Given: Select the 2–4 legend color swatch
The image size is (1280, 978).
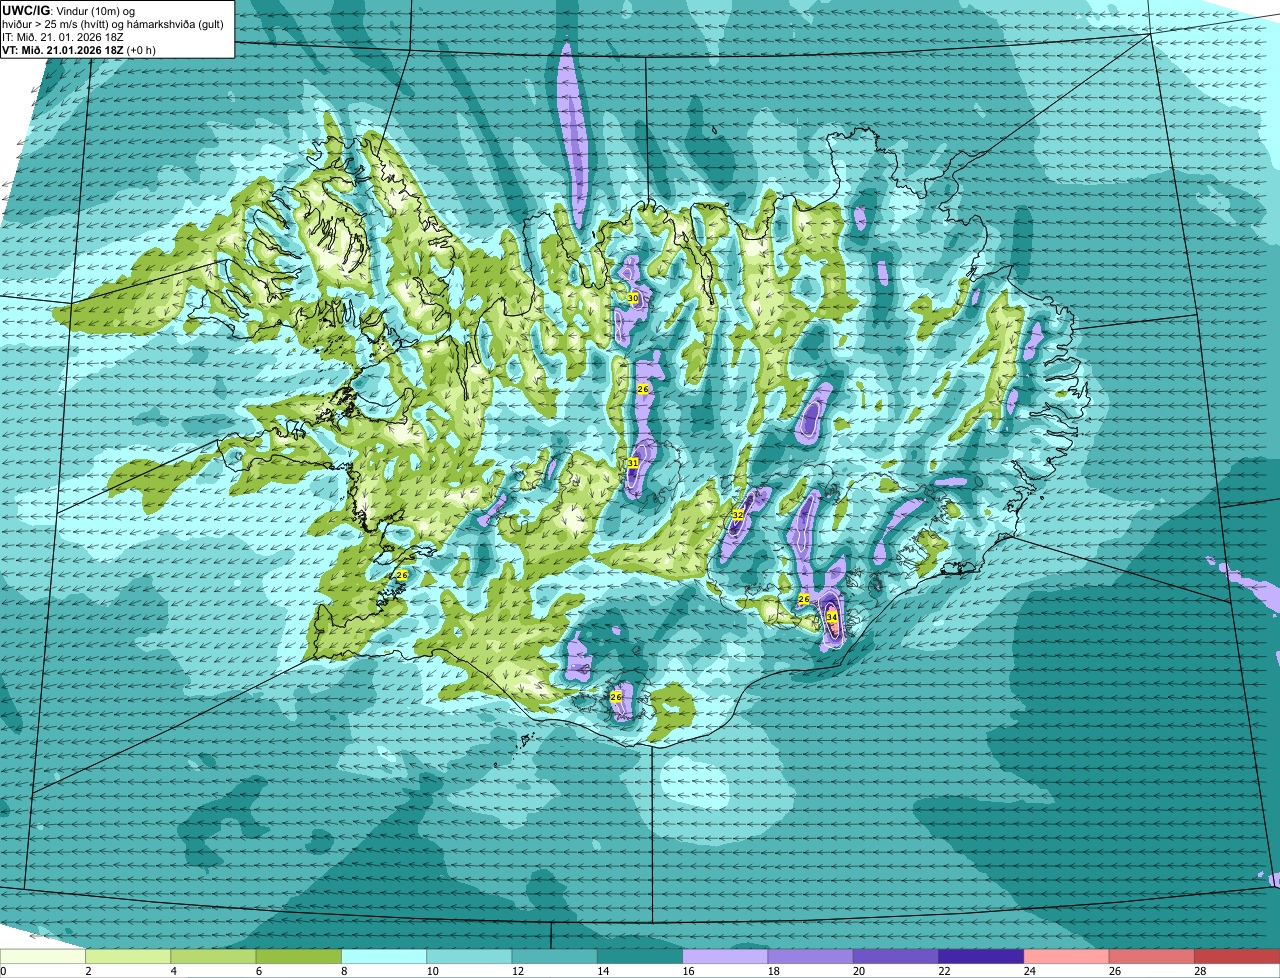Looking at the screenshot, I should click(x=128, y=957).
